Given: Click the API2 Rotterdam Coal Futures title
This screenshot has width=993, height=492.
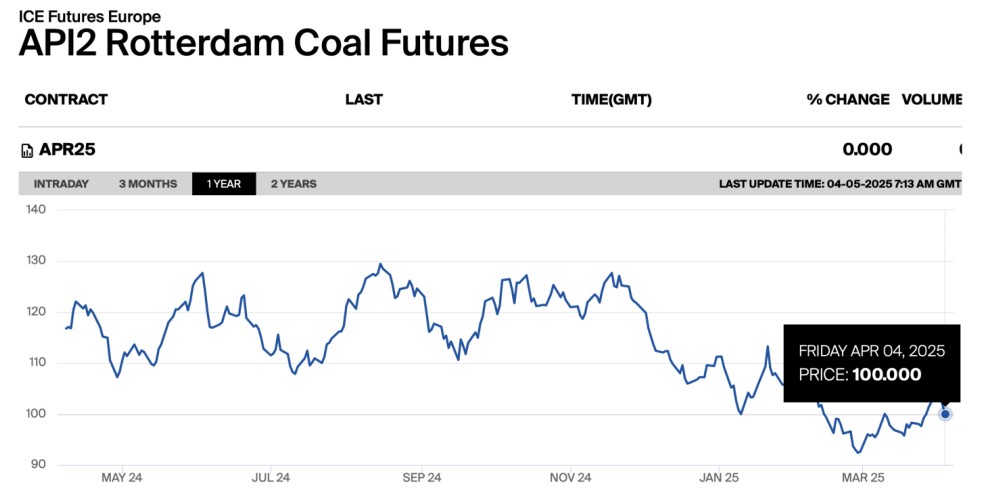Looking at the screenshot, I should pyautogui.click(x=263, y=43).
